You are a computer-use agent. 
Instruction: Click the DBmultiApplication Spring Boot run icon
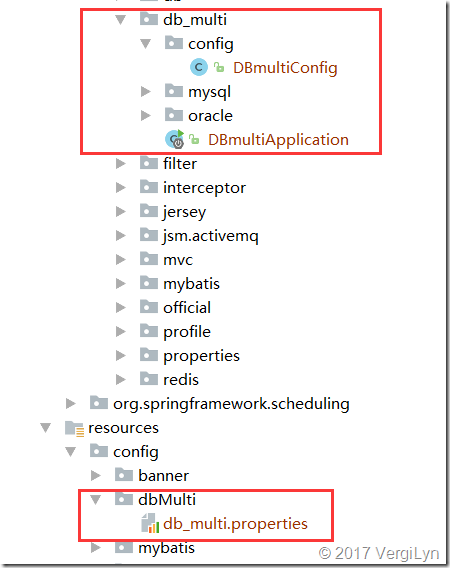[175, 139]
